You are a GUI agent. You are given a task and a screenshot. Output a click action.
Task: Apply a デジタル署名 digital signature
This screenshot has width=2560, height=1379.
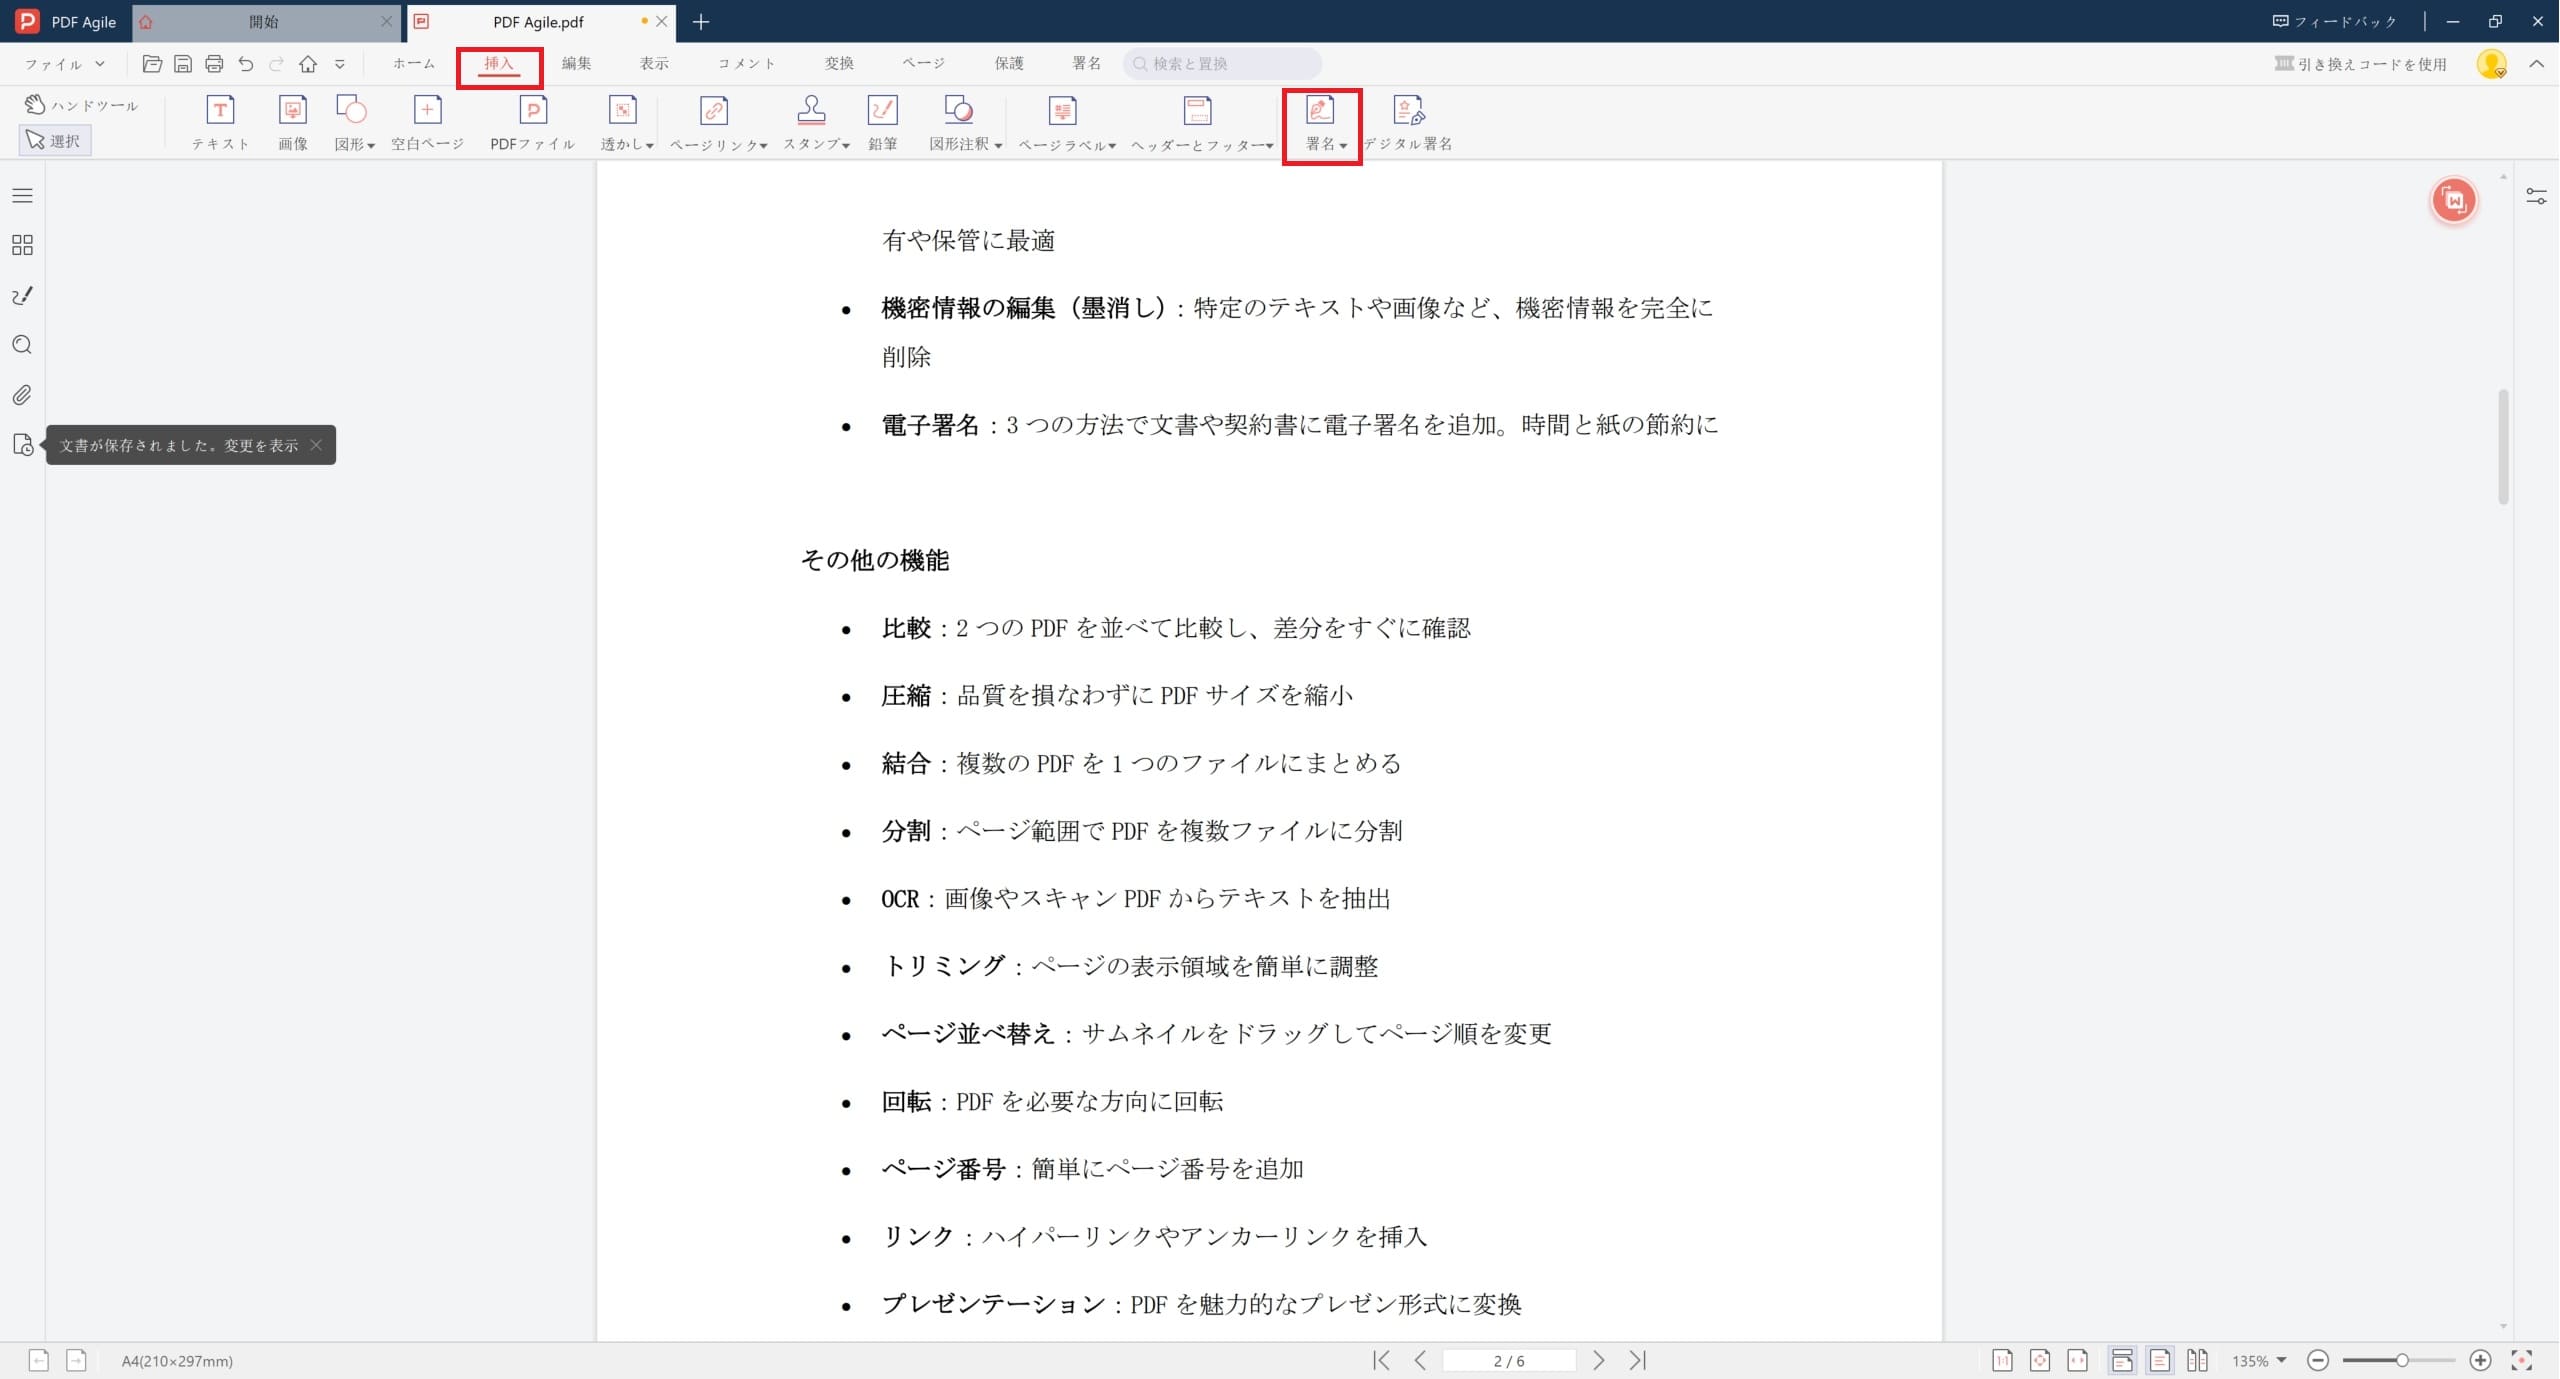click(1409, 120)
